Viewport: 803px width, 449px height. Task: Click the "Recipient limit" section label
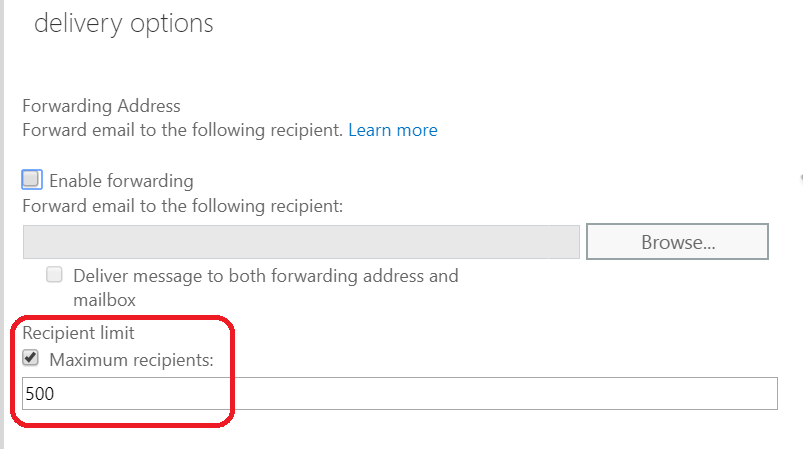(78, 333)
